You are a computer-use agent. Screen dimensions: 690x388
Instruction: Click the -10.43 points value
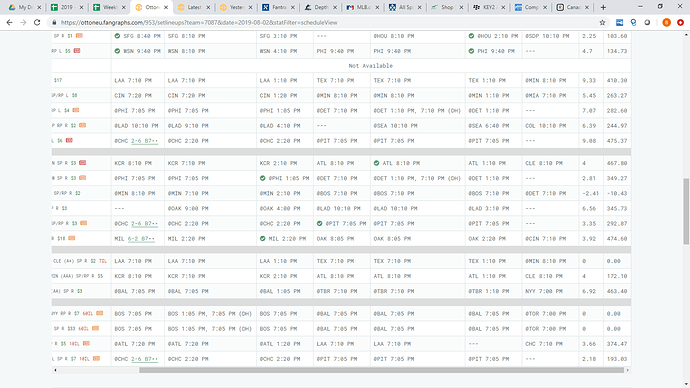(617, 193)
